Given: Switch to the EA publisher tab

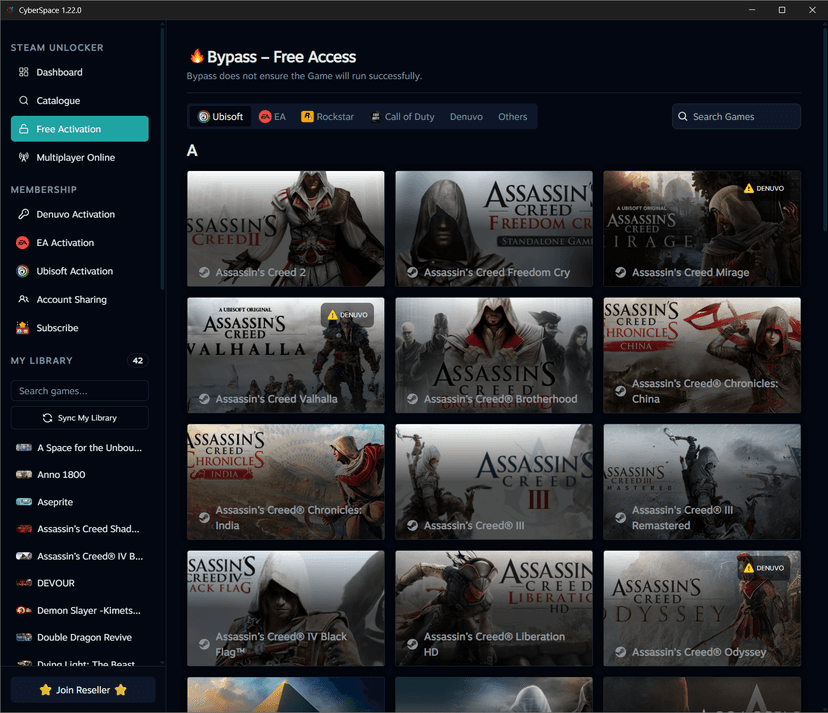Looking at the screenshot, I should coord(272,117).
